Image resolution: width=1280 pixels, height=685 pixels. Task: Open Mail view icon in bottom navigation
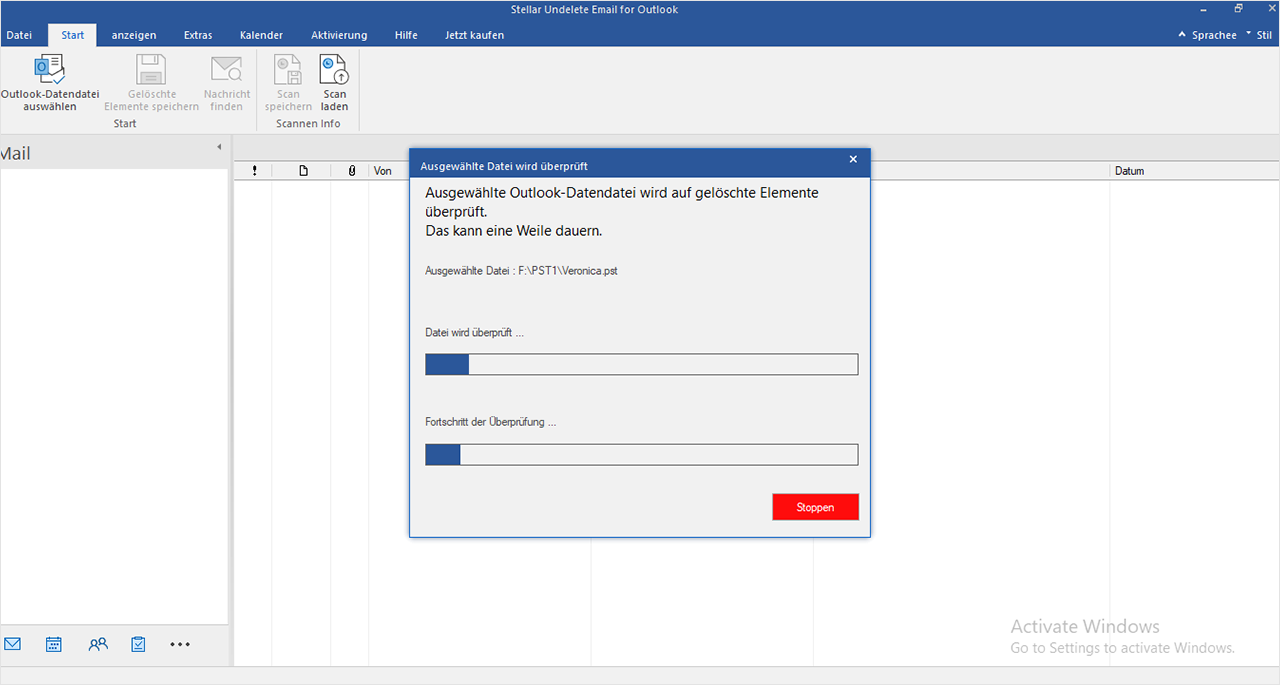12,644
